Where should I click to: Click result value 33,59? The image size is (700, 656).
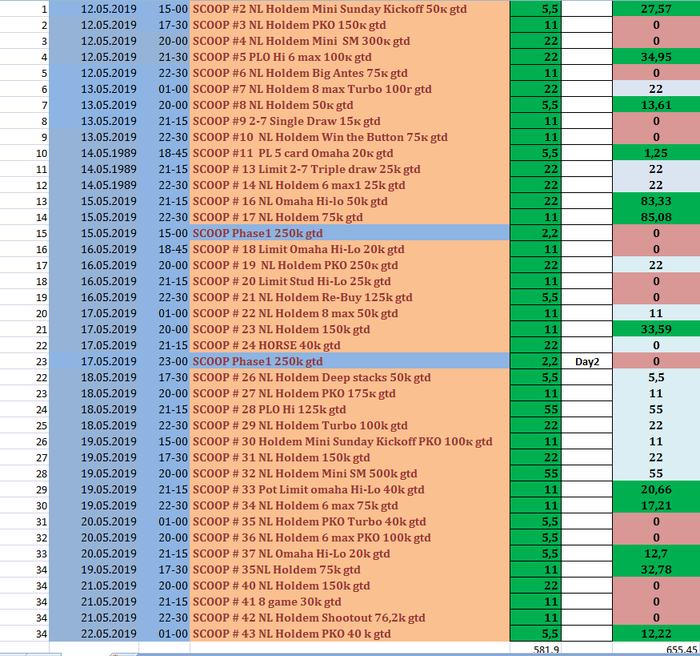coord(656,330)
